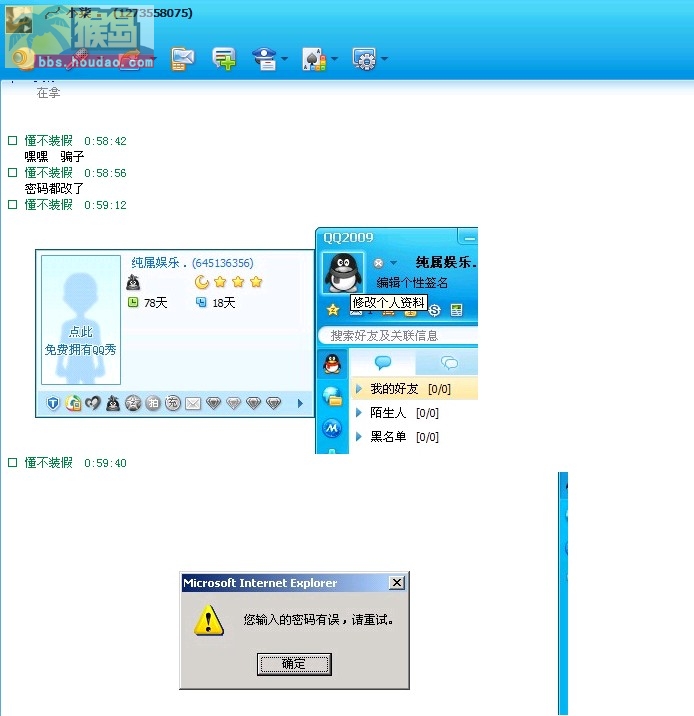This screenshot has width=694, height=716.
Task: Open the playing cards games icon
Action: (x=314, y=59)
